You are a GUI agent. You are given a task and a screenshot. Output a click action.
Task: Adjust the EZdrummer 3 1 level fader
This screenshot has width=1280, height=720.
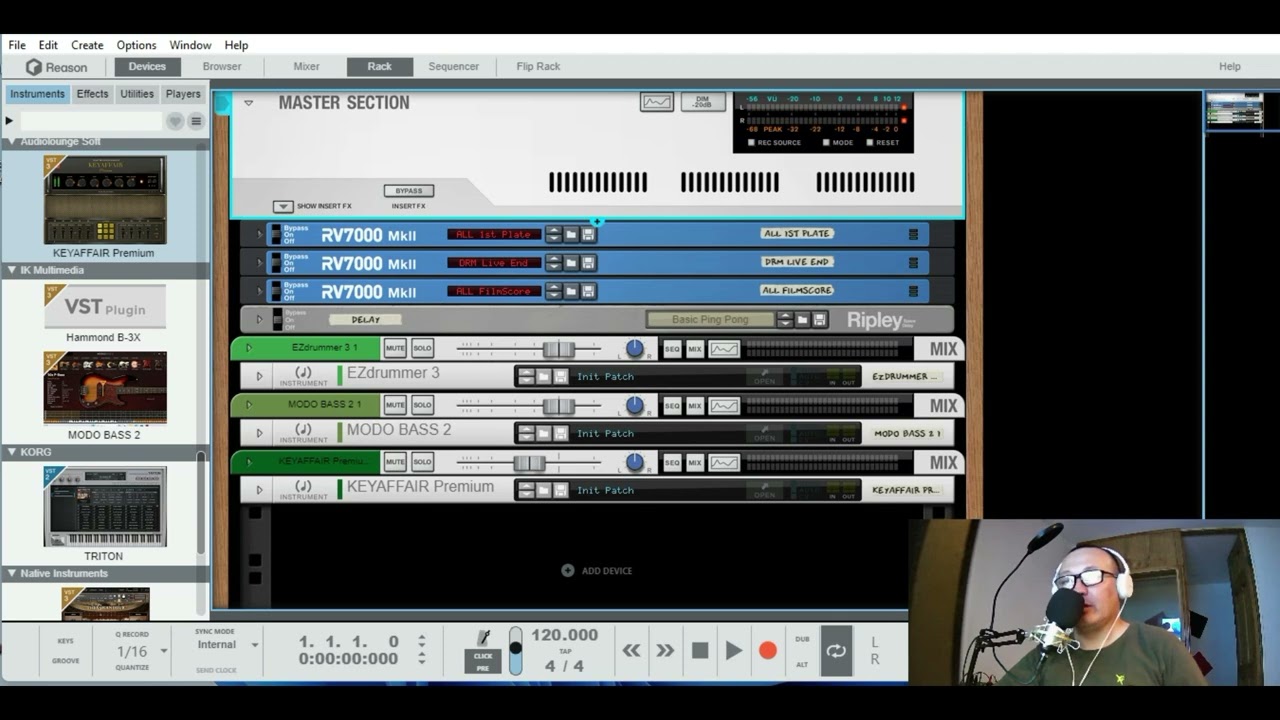click(558, 349)
